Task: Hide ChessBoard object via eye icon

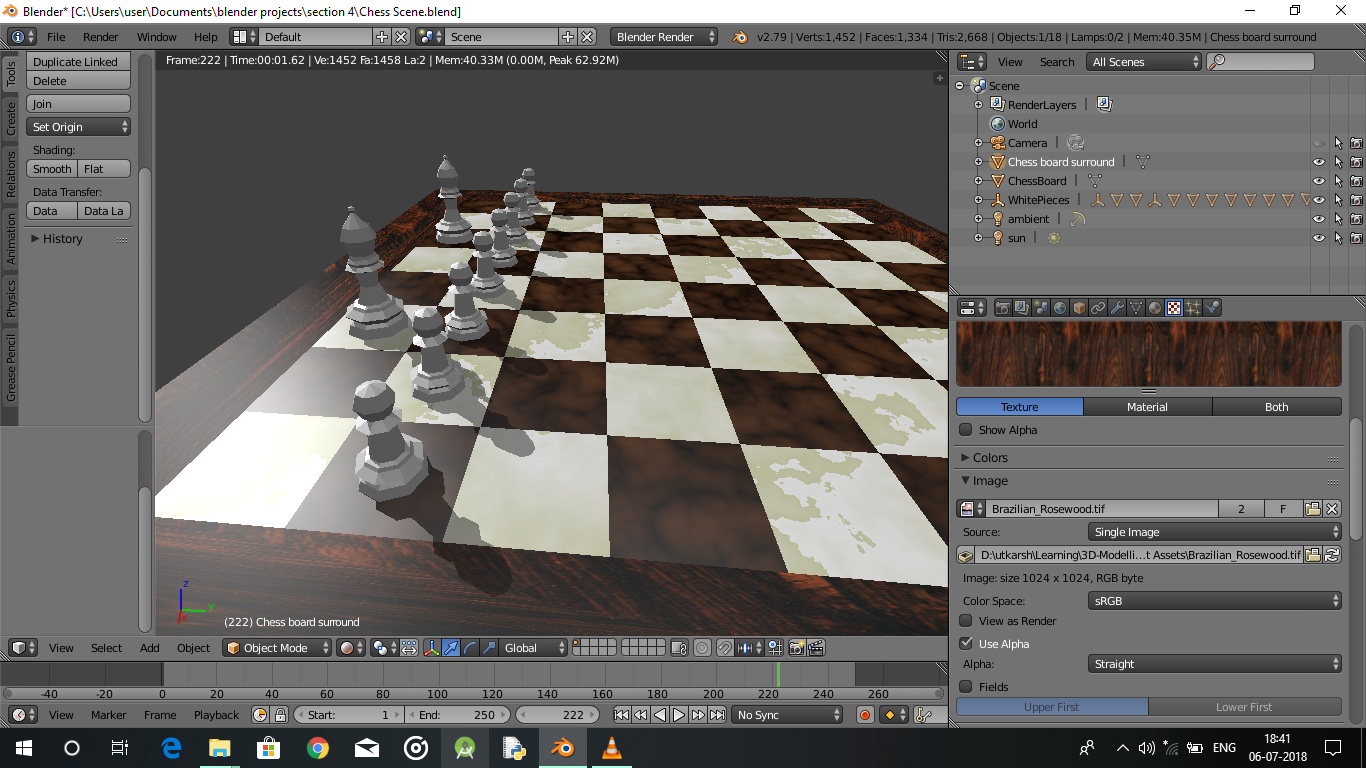Action: (x=1319, y=181)
